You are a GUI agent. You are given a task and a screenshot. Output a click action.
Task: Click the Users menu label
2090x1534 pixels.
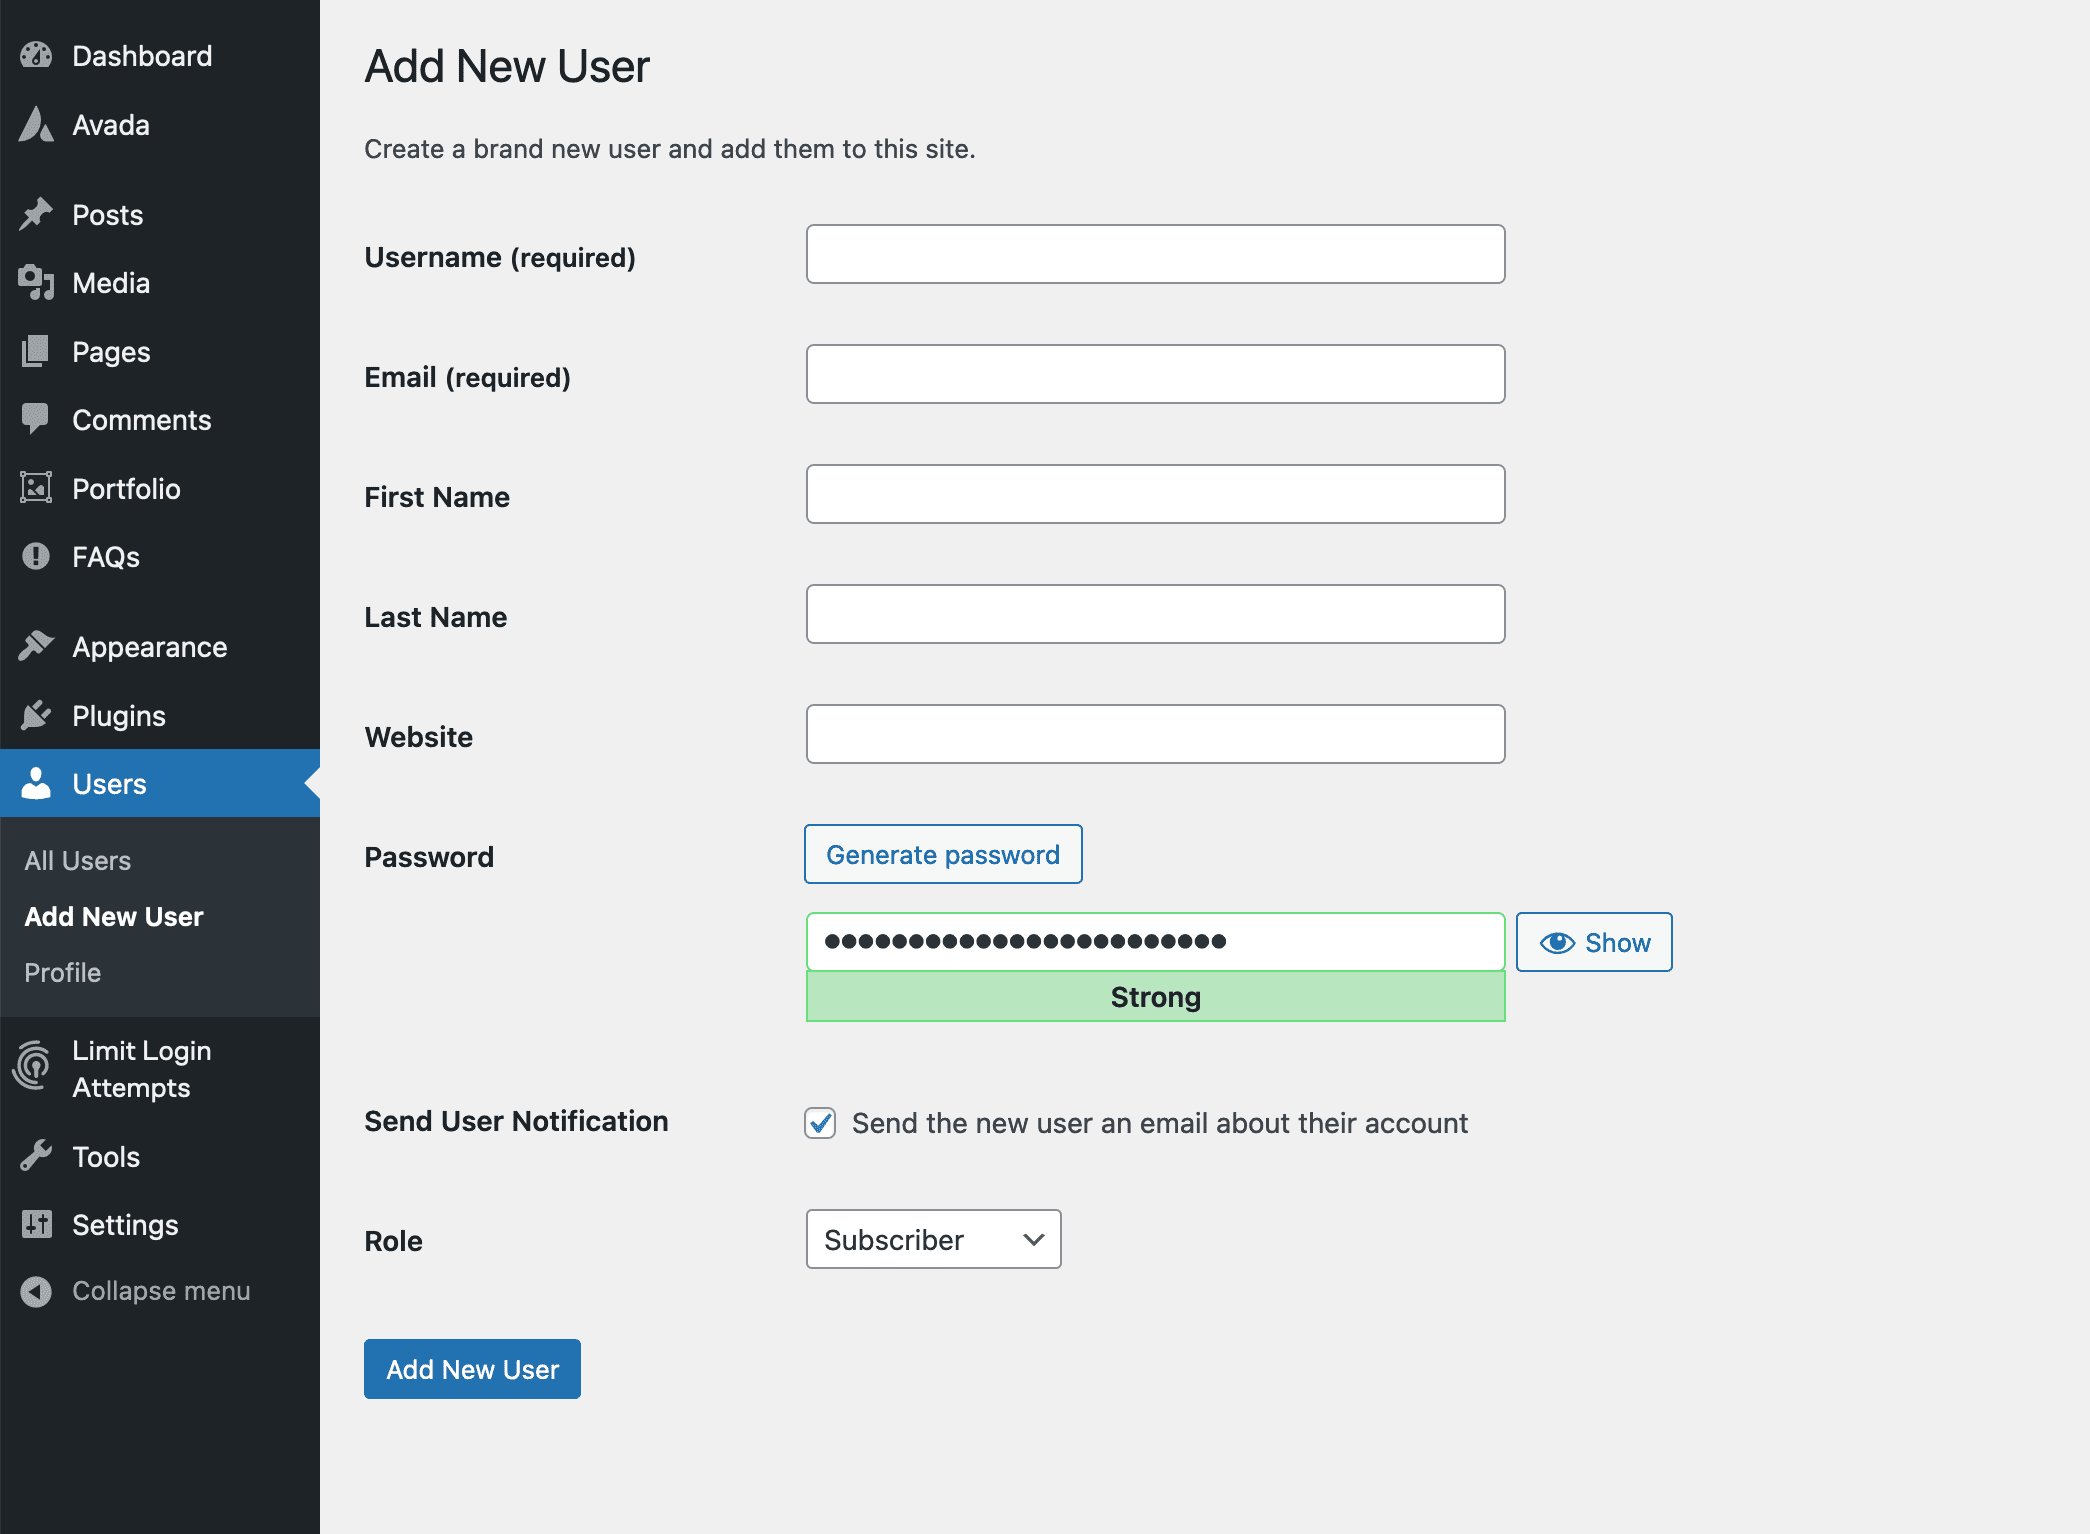point(109,784)
